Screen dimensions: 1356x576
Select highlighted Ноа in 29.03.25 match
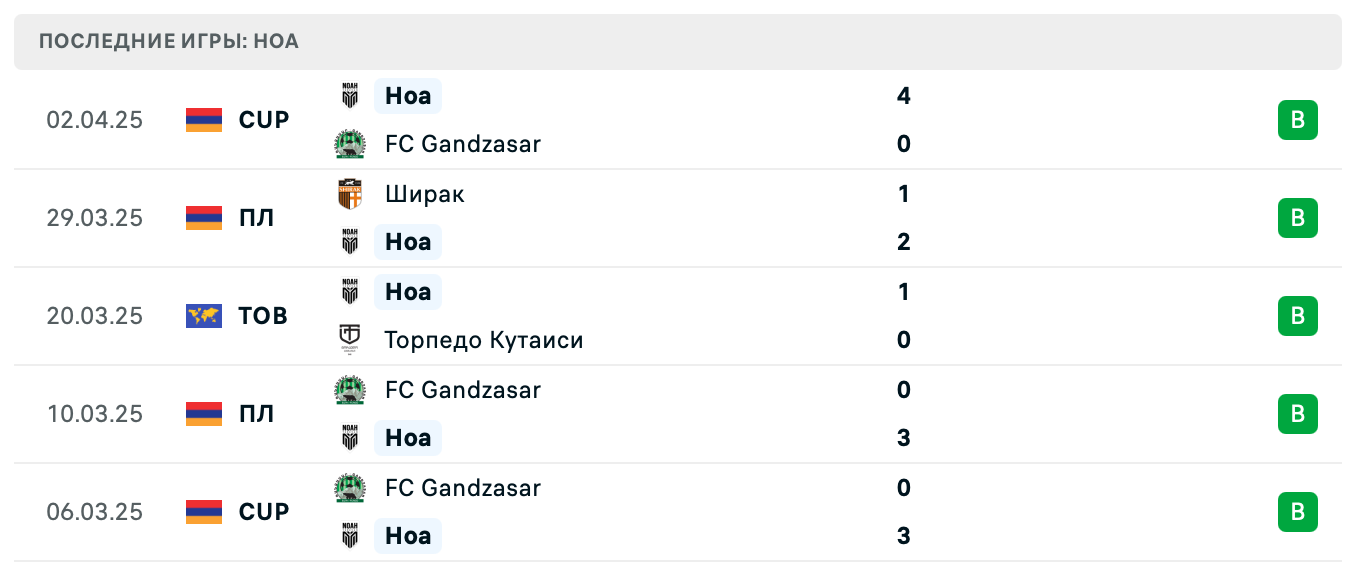pos(408,242)
